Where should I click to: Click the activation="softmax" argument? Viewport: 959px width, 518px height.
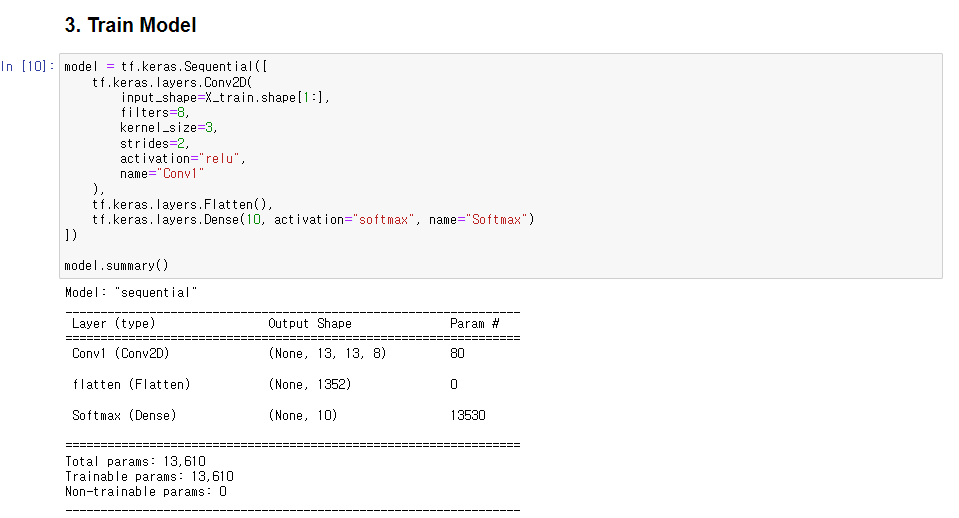point(344,220)
